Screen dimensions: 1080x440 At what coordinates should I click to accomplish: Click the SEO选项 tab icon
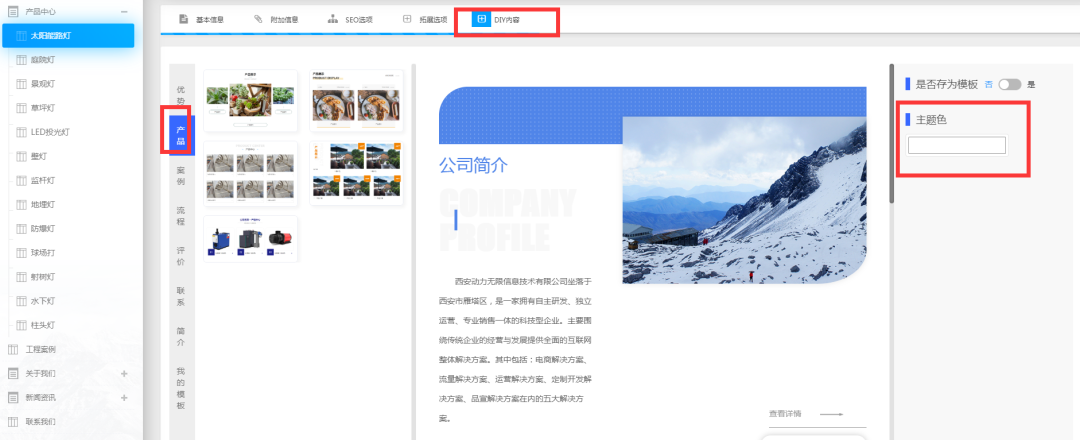[332, 19]
